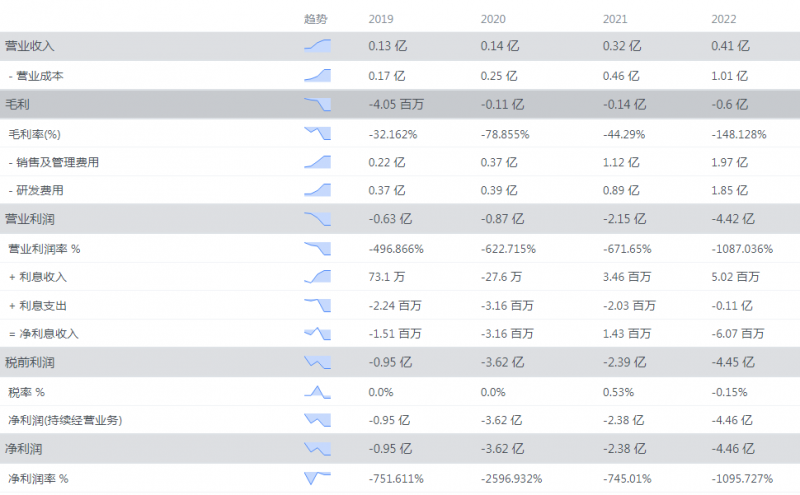Screen dimensions: 800x495
Task: Click the 税前利润 row header
Action: click(x=30, y=363)
